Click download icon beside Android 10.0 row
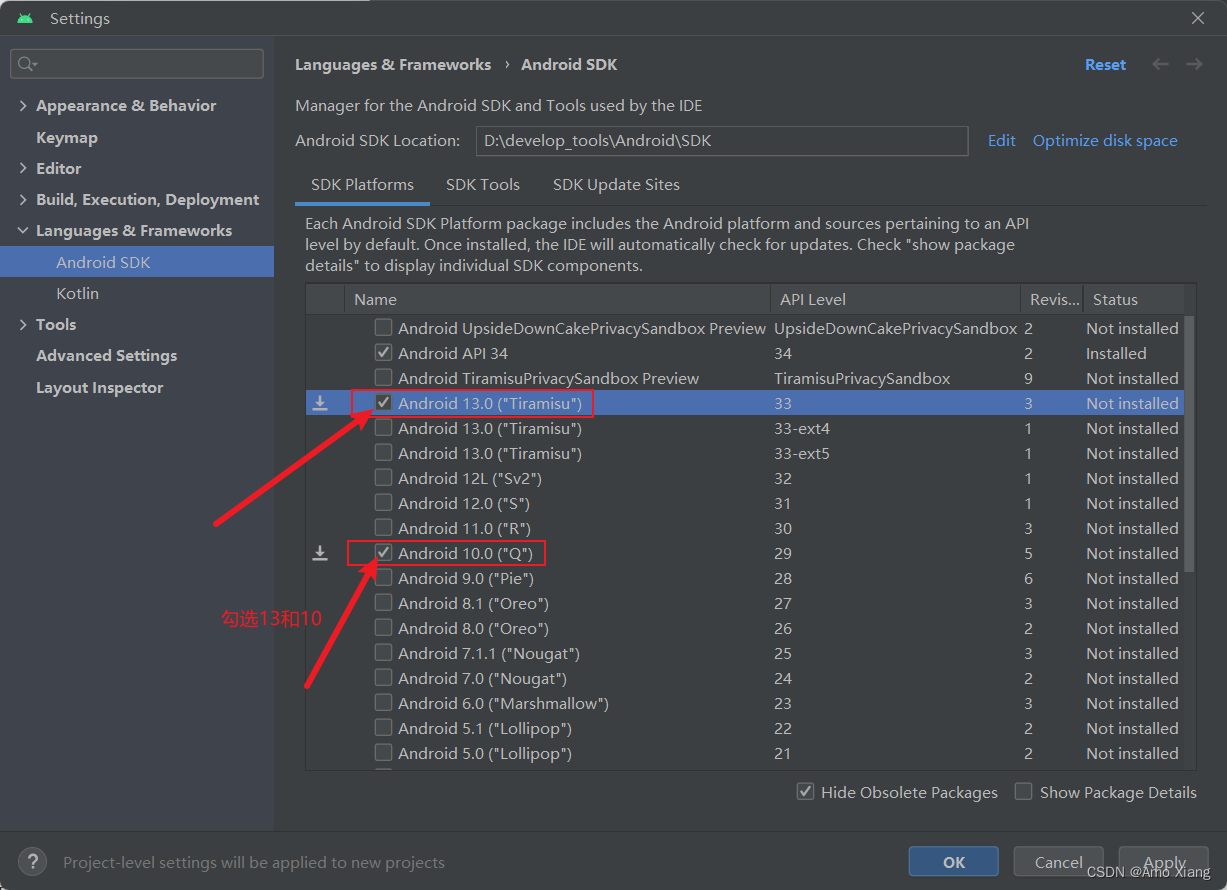1227x890 pixels. pyautogui.click(x=320, y=553)
